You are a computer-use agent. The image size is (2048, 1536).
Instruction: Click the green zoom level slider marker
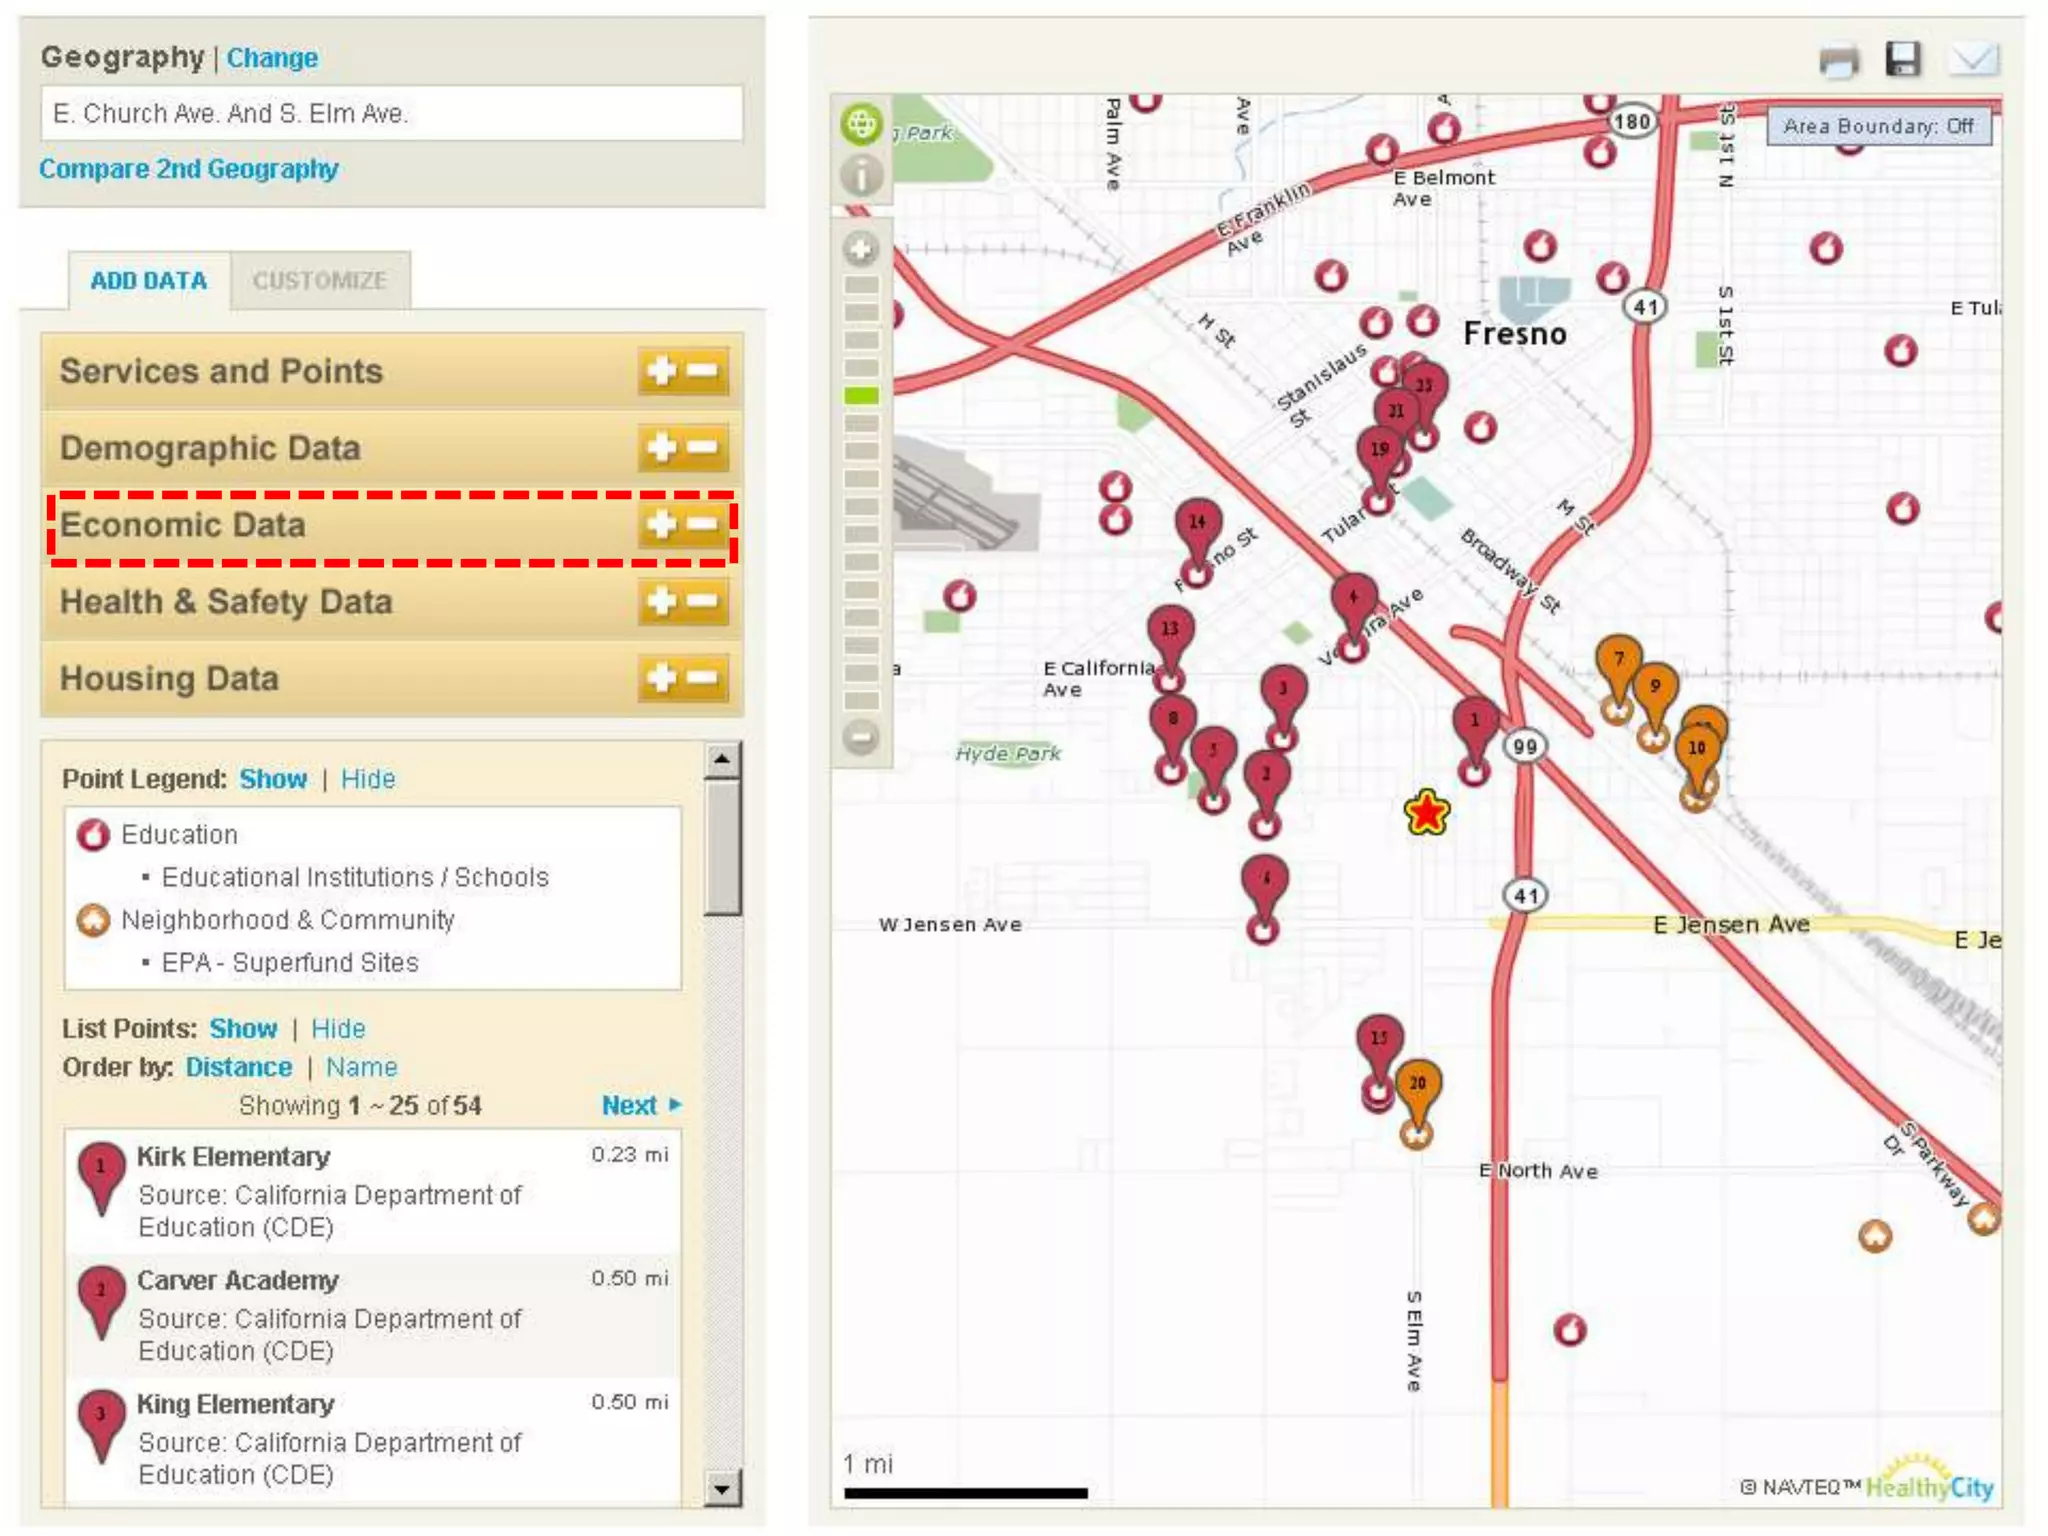(x=861, y=396)
